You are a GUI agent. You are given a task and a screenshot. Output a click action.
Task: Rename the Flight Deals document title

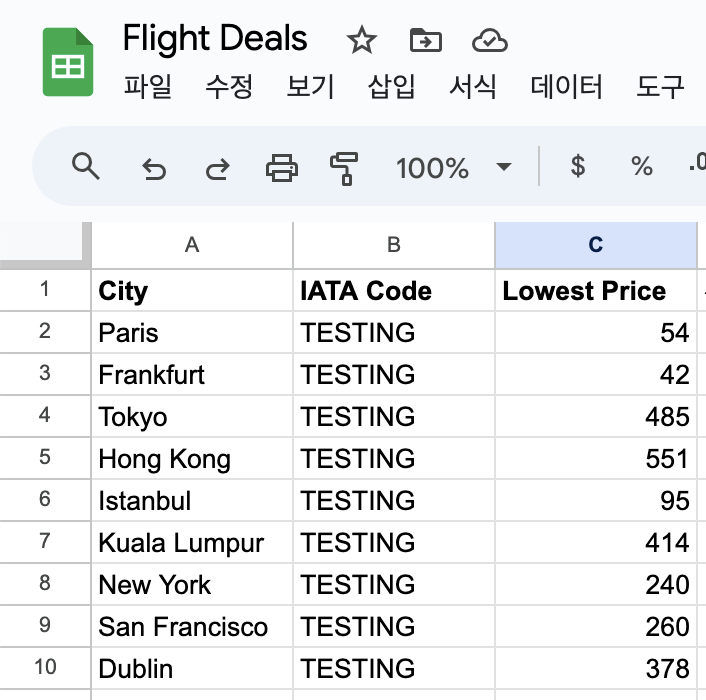215,39
